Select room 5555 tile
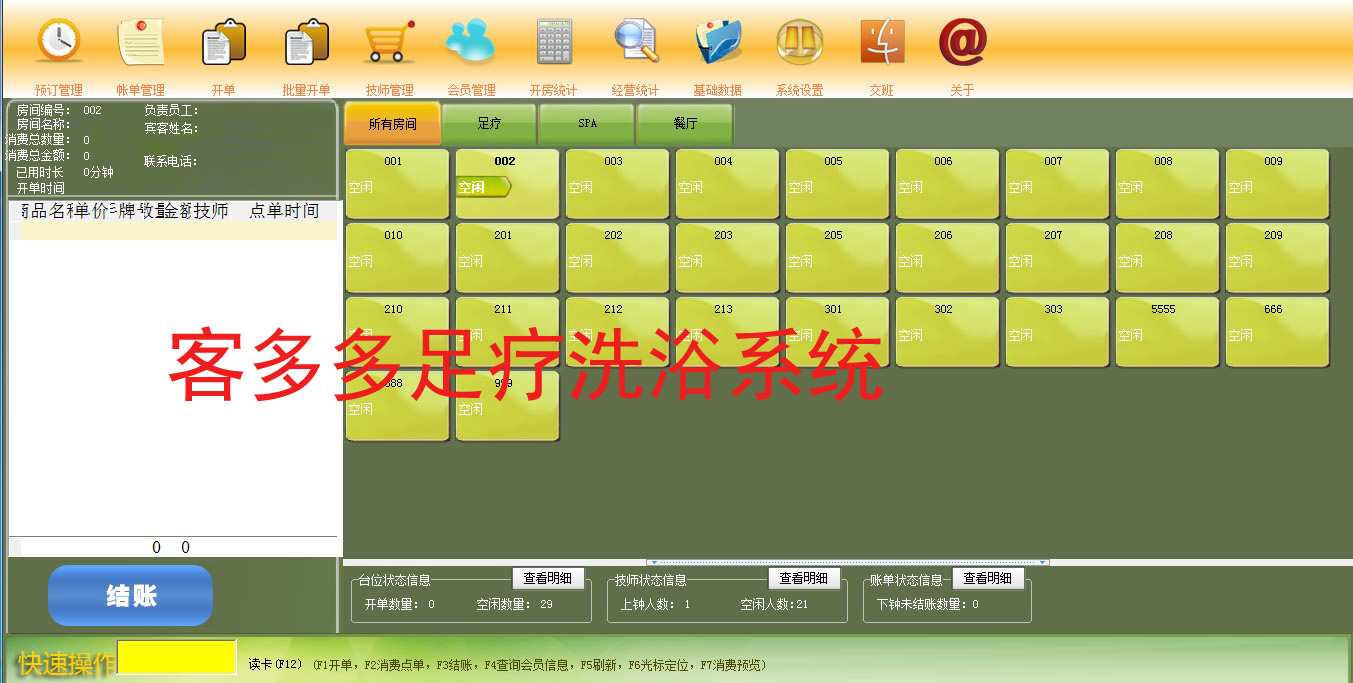Viewport: 1353px width, 683px height. pyautogui.click(x=1167, y=332)
